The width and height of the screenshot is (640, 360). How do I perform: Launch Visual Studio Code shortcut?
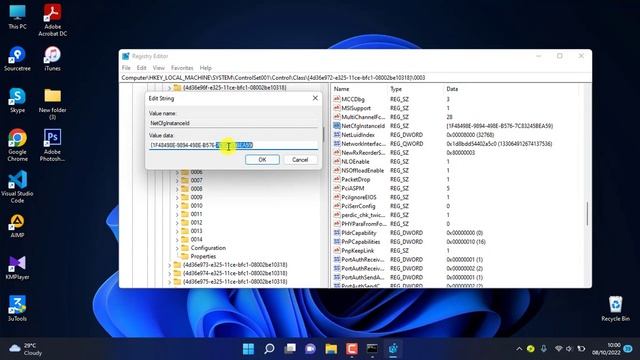coord(17,187)
